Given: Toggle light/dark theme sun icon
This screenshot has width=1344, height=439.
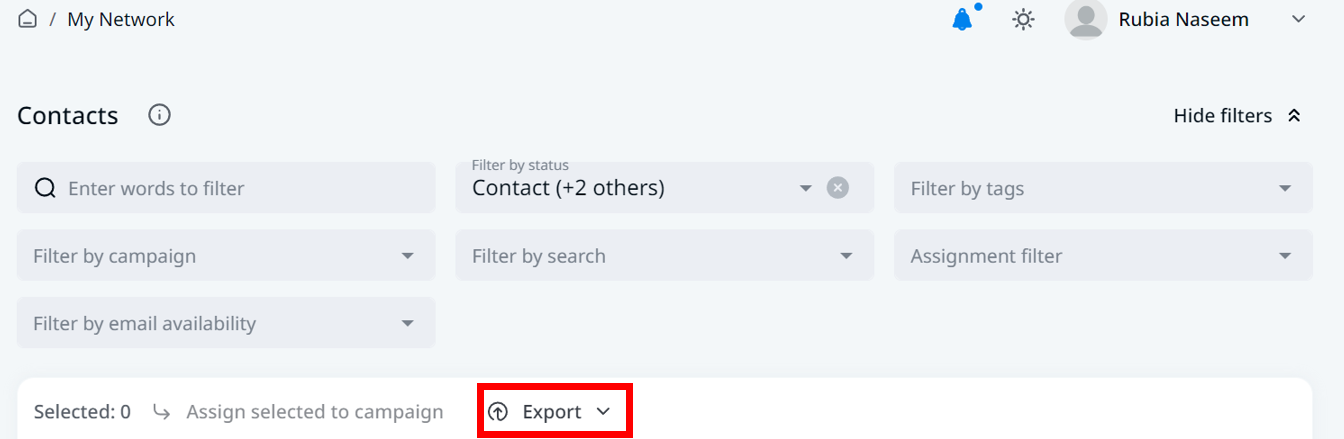Looking at the screenshot, I should coord(1023,19).
